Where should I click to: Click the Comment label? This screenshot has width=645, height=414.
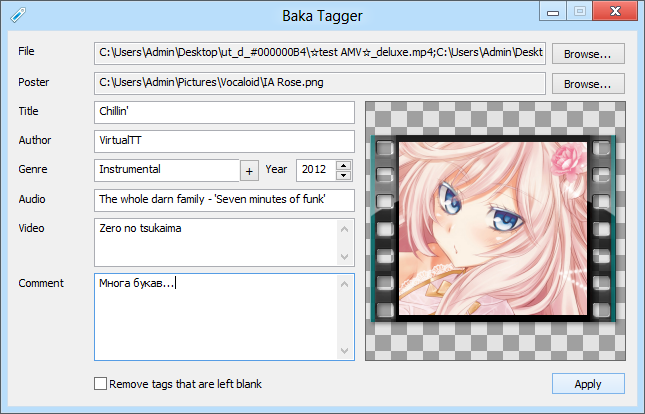pyautogui.click(x=41, y=283)
